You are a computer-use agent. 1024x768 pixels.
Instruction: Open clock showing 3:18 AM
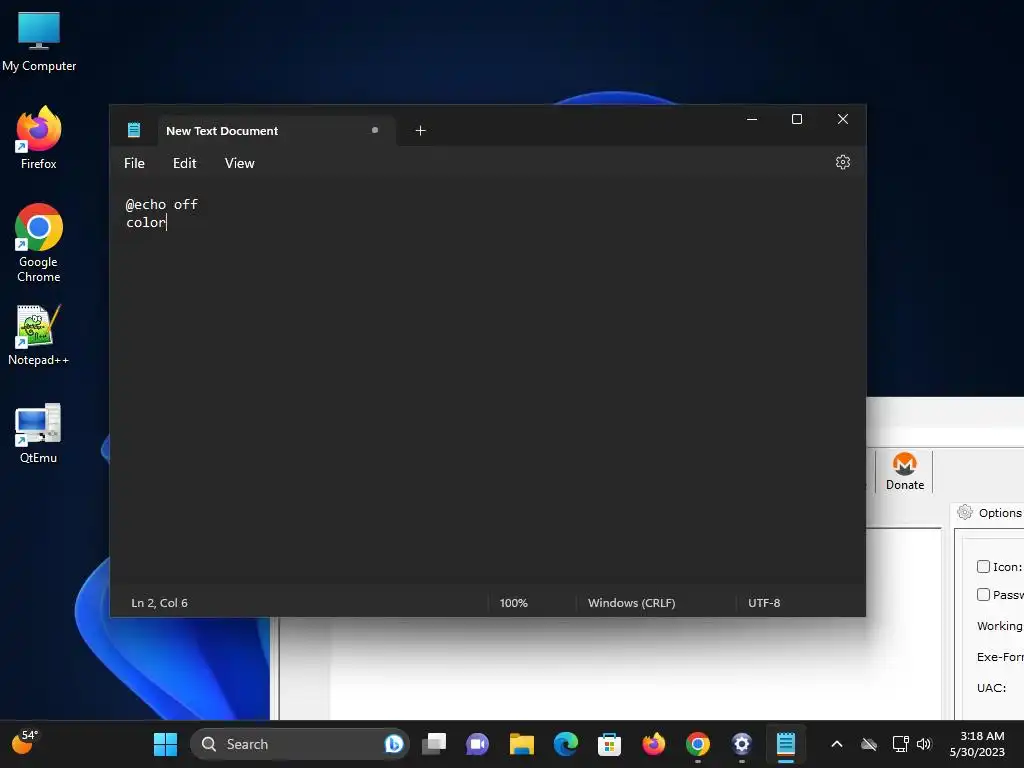977,744
